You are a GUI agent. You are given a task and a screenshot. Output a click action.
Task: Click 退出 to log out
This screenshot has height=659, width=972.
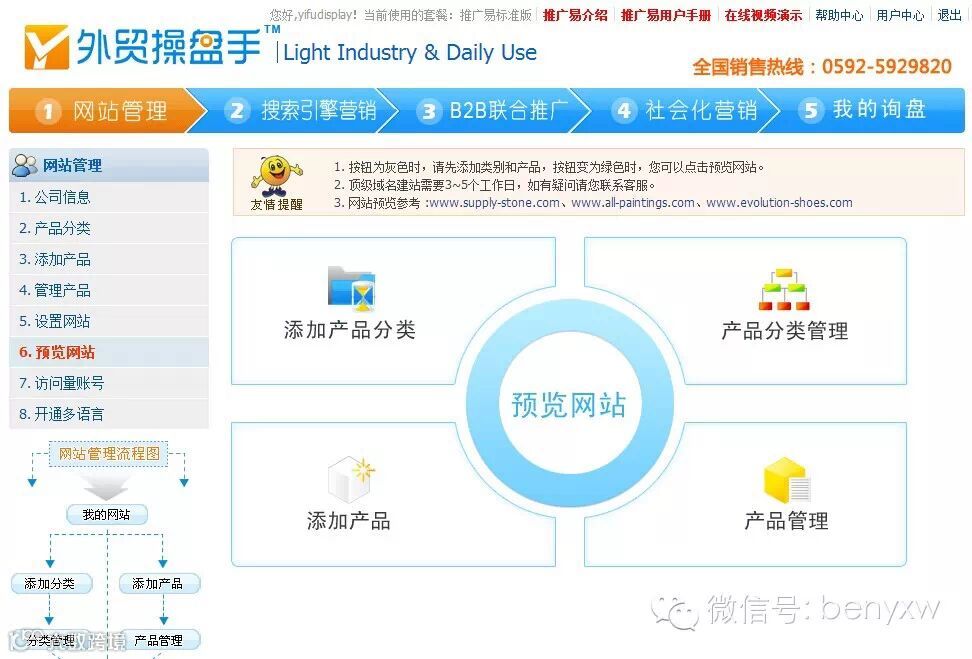[949, 15]
